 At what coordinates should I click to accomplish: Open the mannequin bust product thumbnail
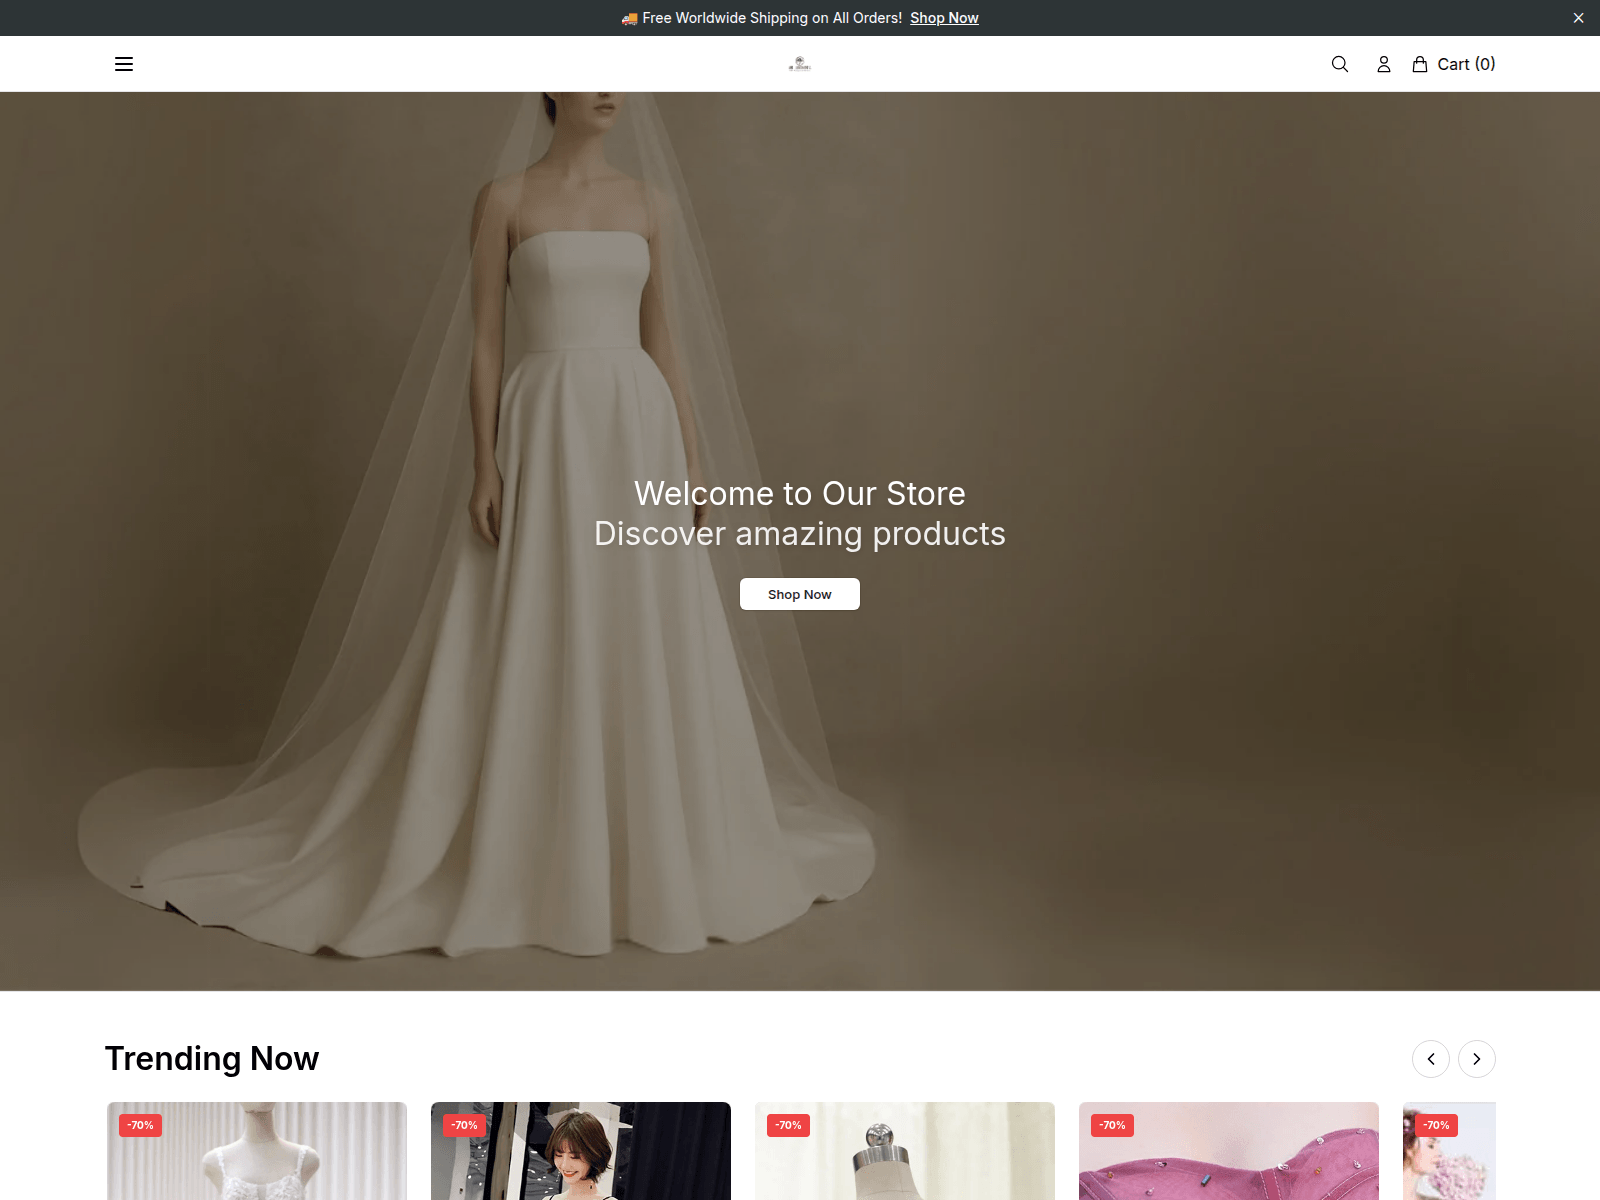(905, 1151)
